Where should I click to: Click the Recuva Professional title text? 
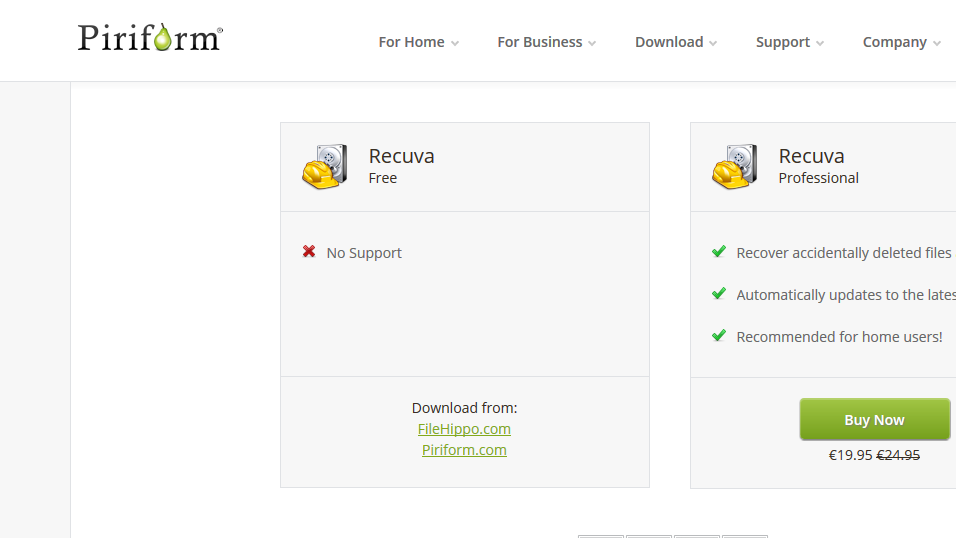pyautogui.click(x=811, y=156)
